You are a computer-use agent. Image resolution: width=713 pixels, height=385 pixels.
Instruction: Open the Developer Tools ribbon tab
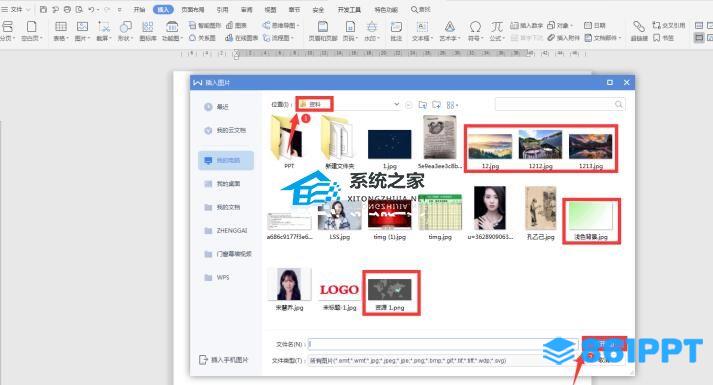click(349, 10)
